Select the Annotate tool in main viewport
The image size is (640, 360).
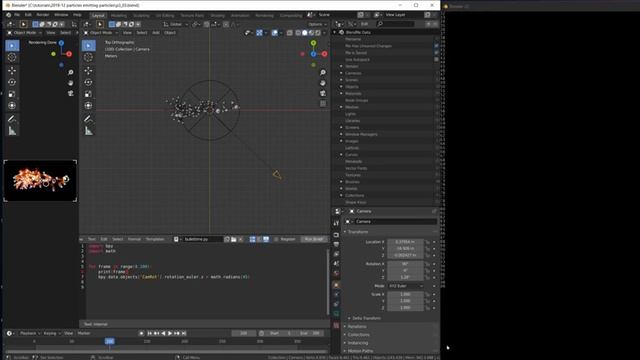88,119
